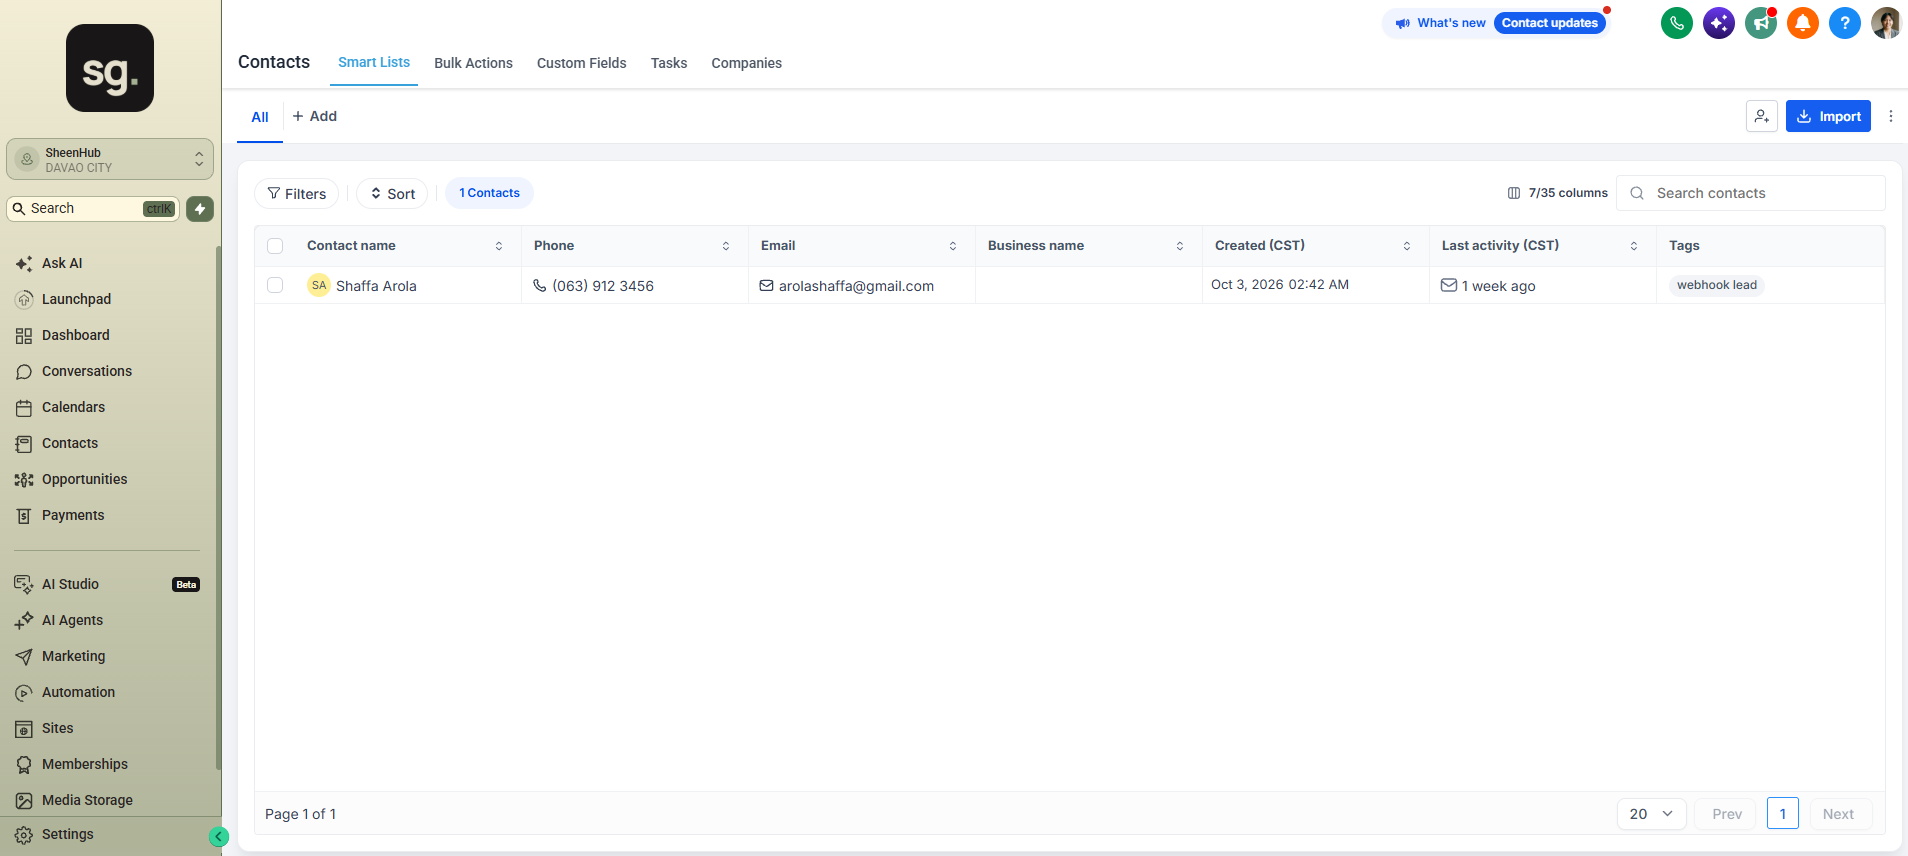Switch to the Companies tab

(747, 63)
